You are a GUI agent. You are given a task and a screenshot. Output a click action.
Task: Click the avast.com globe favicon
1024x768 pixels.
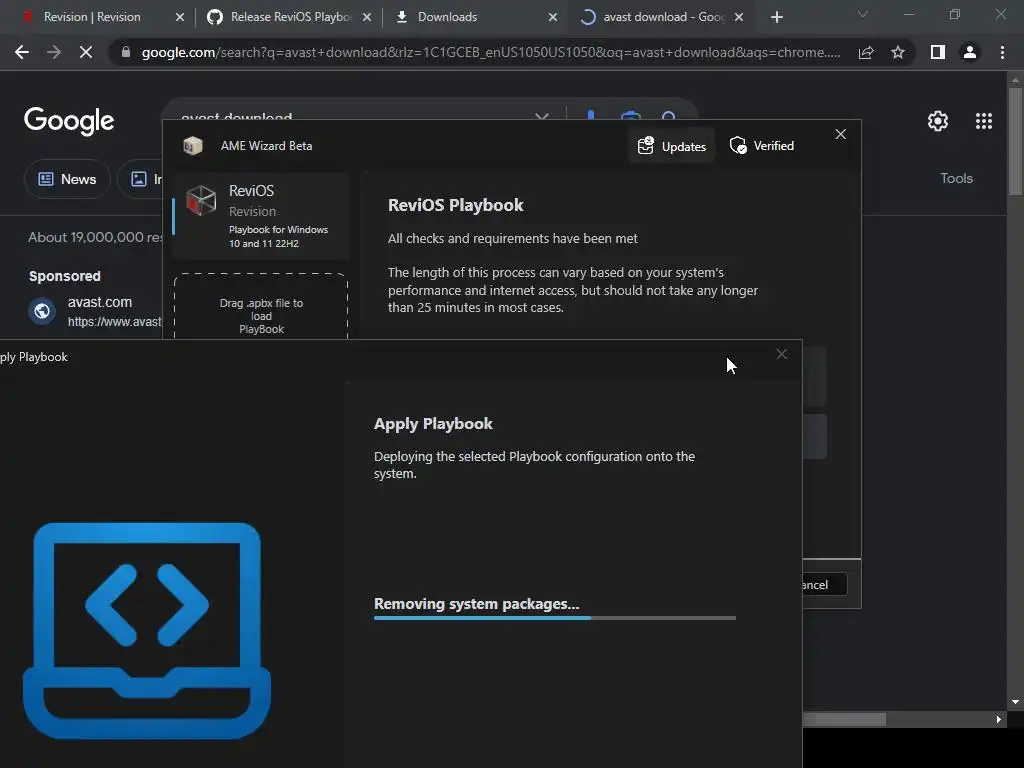point(42,311)
